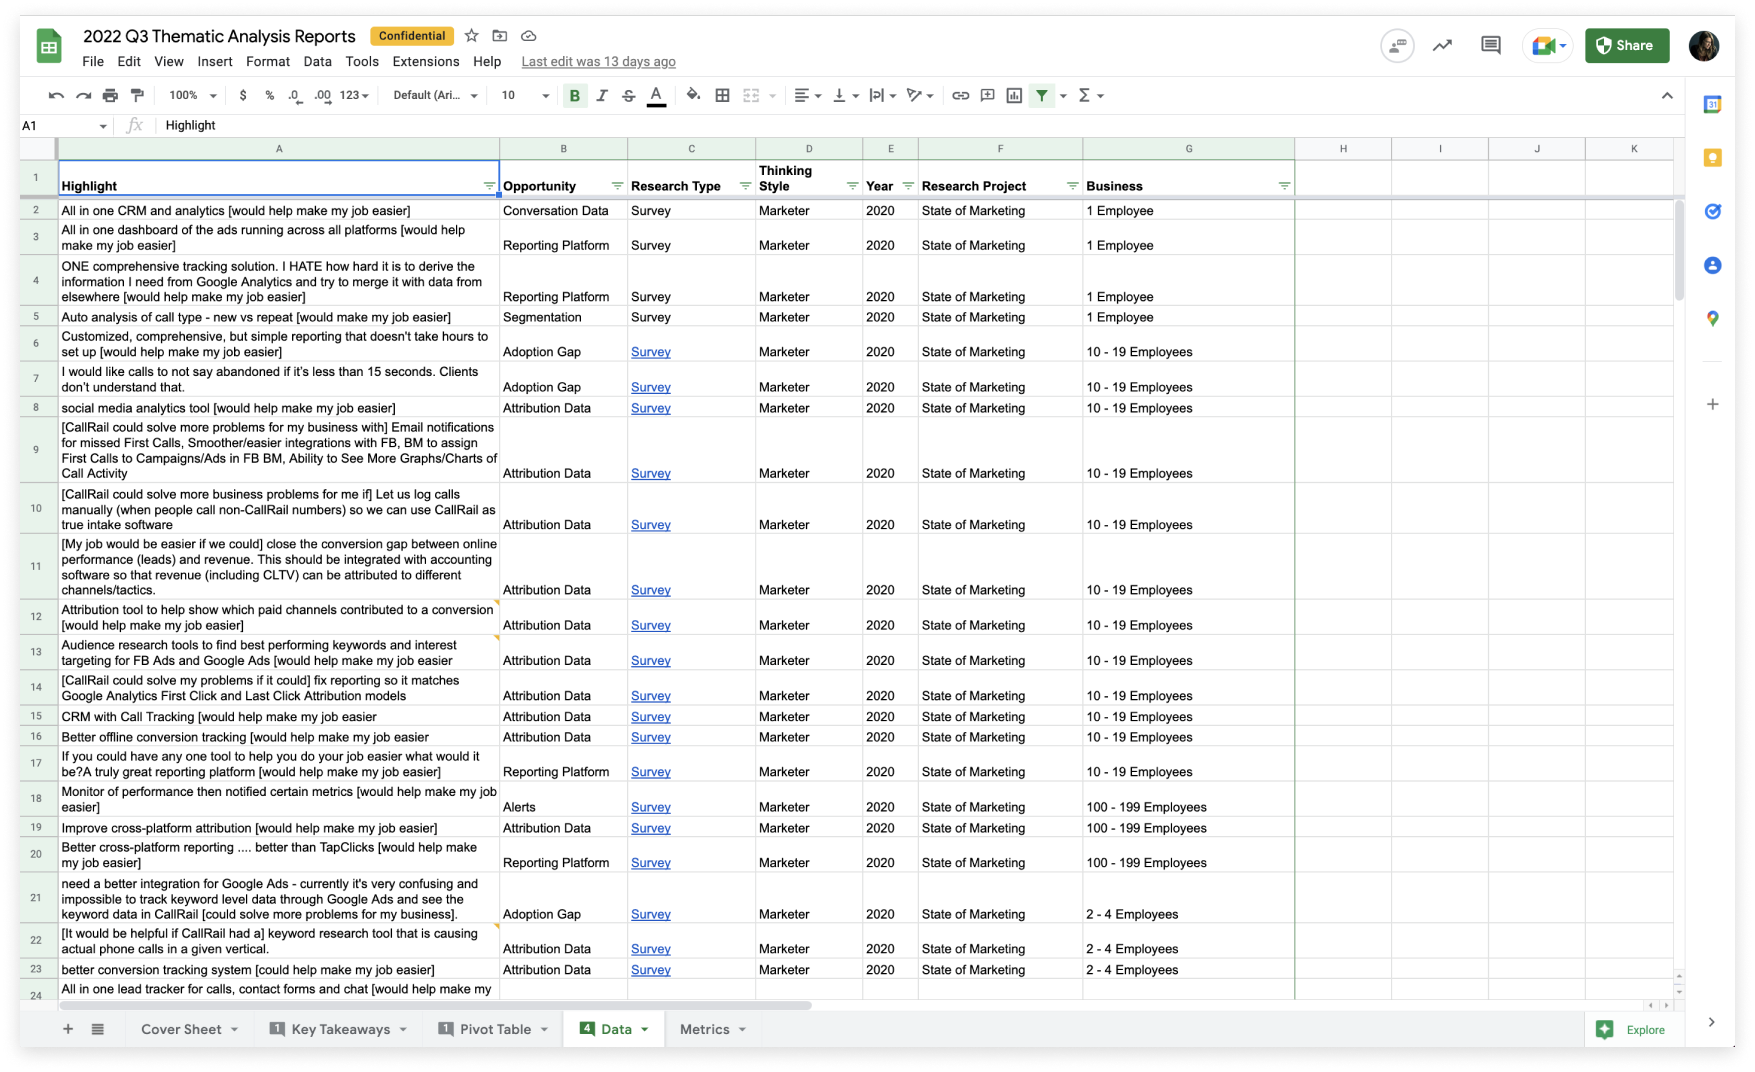This screenshot has height=1072, width=1755.
Task: Open text rotation dropdown
Action: [x=920, y=96]
